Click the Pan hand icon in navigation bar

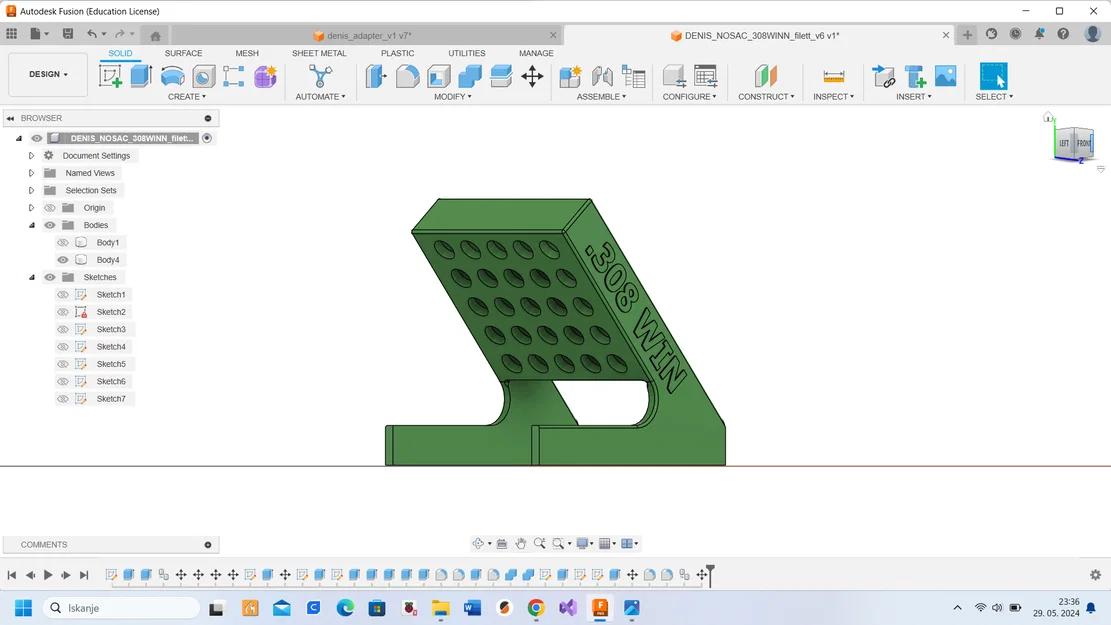pos(521,544)
